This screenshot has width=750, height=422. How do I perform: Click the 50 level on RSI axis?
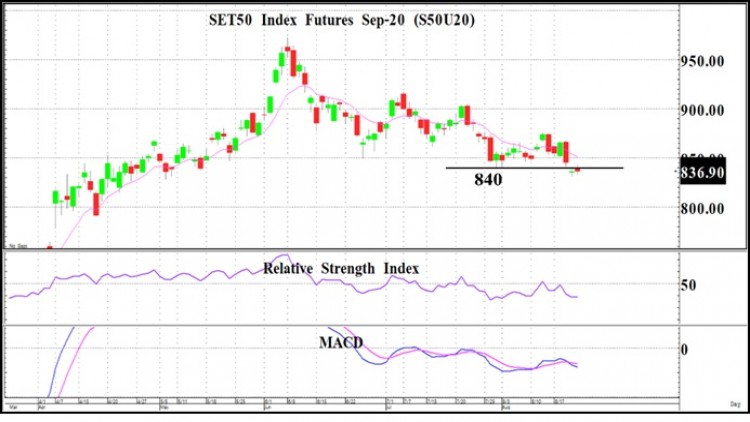pyautogui.click(x=688, y=285)
